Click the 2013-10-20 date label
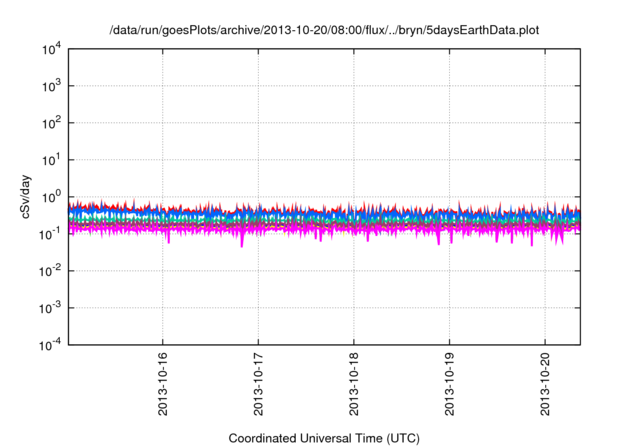Image resolution: width=640 pixels, height=448 pixels. 545,384
